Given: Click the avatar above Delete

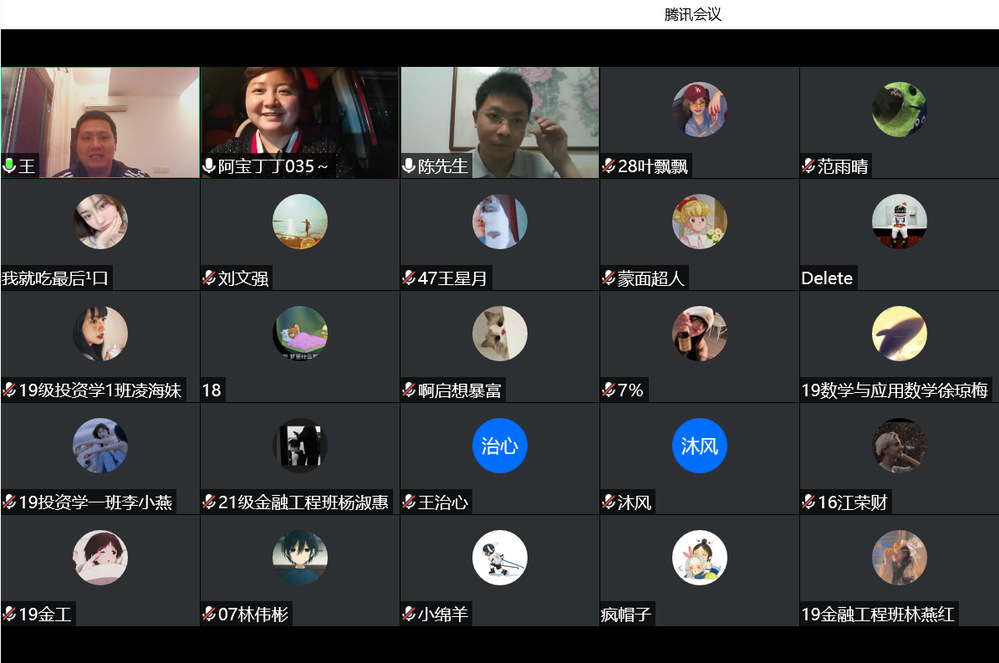Looking at the screenshot, I should pyautogui.click(x=899, y=222).
